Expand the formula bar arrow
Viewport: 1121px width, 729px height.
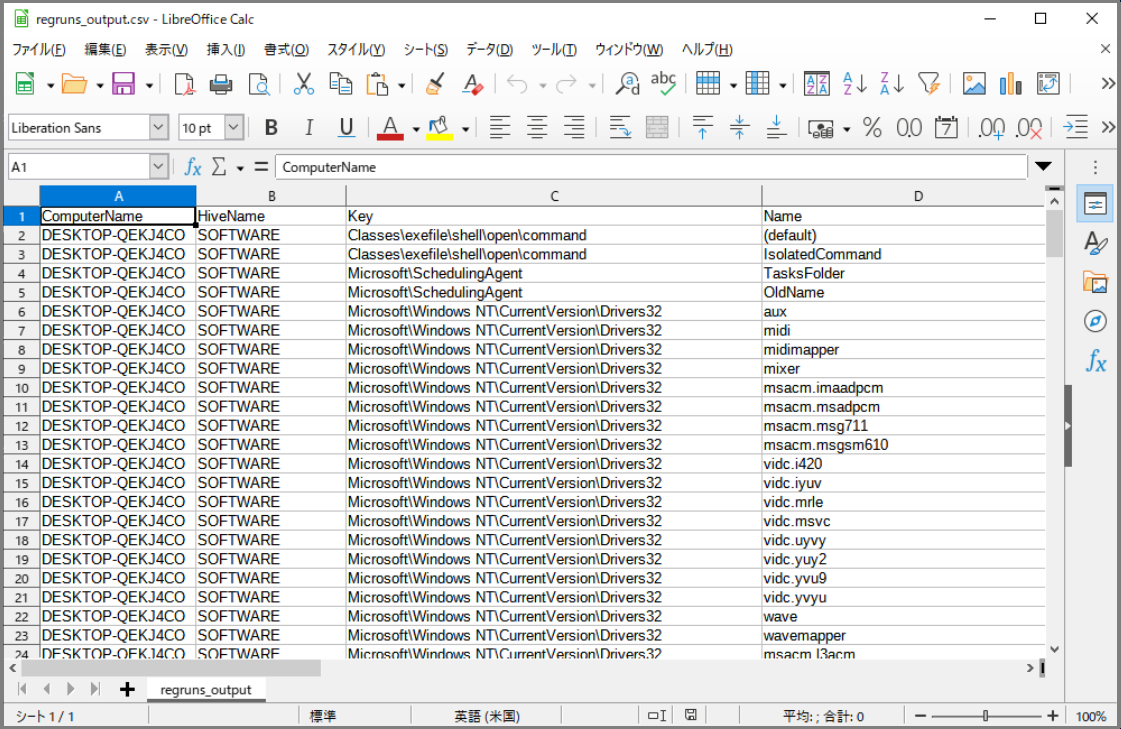tap(1044, 167)
